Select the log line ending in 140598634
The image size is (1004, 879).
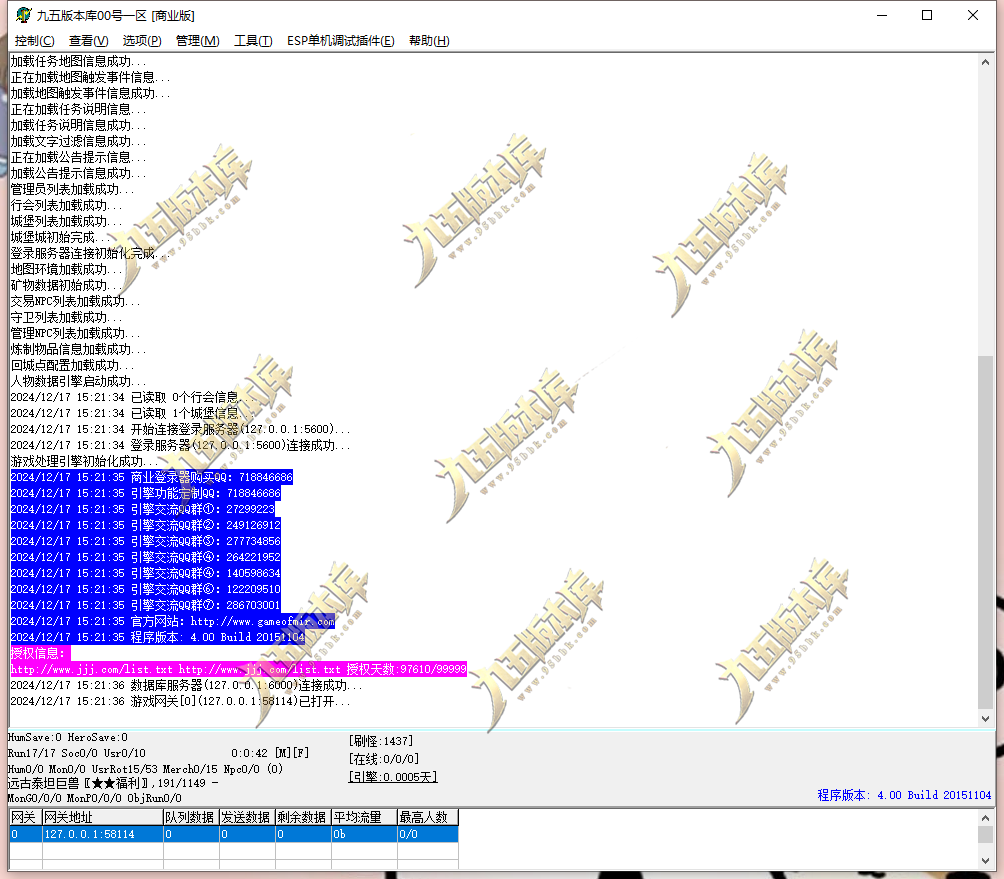(146, 573)
